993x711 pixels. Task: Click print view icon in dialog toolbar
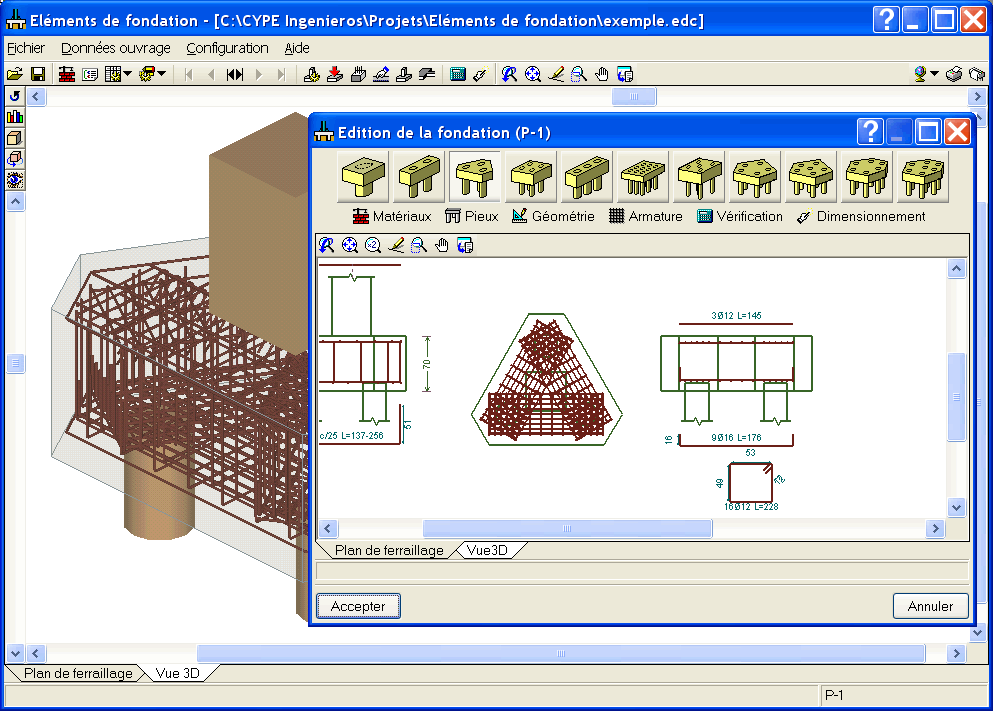coord(465,245)
